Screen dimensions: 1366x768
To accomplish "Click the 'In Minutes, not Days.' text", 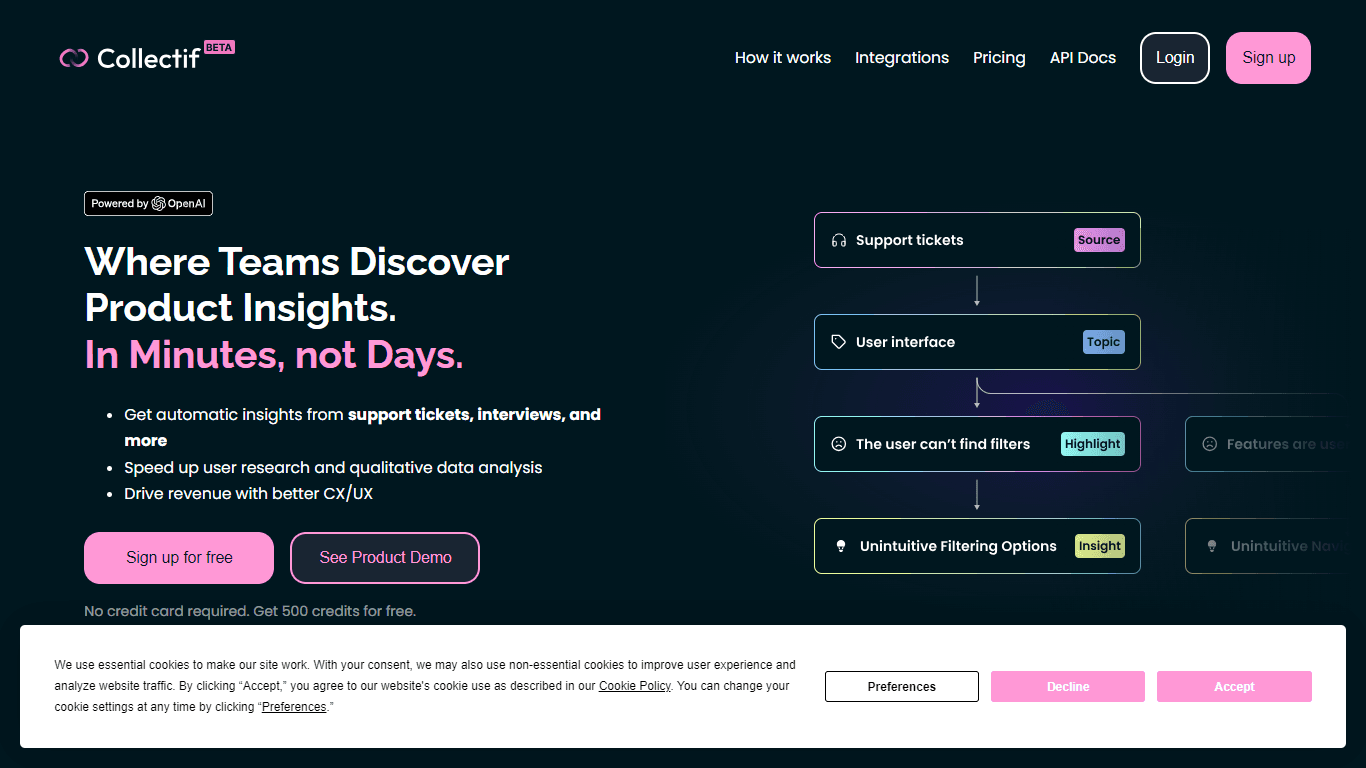I will pyautogui.click(x=274, y=355).
